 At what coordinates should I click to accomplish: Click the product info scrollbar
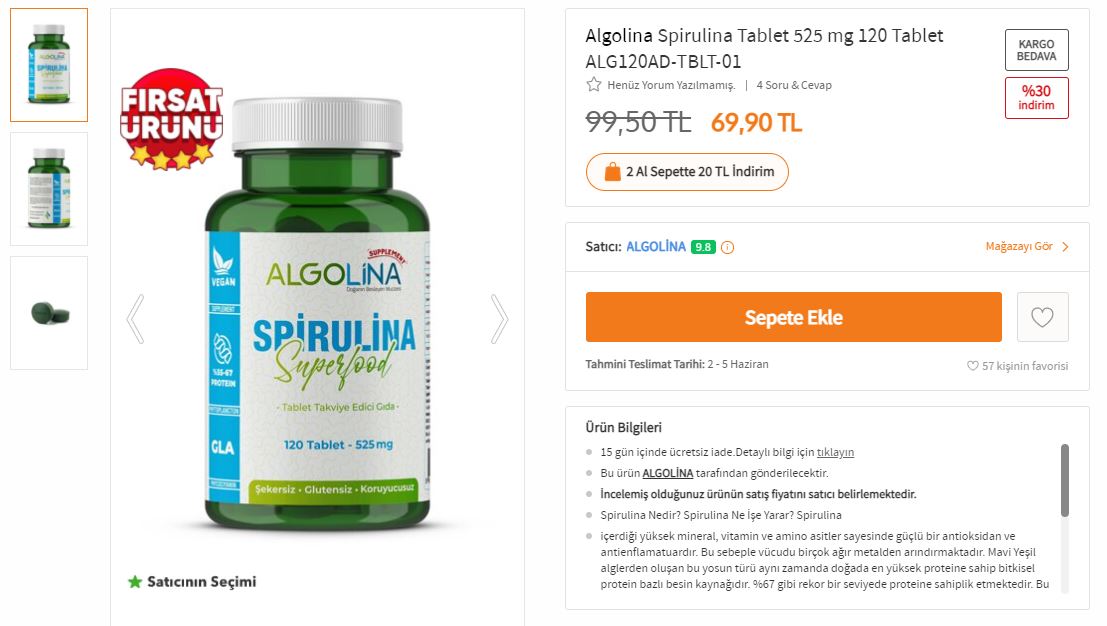click(1065, 480)
